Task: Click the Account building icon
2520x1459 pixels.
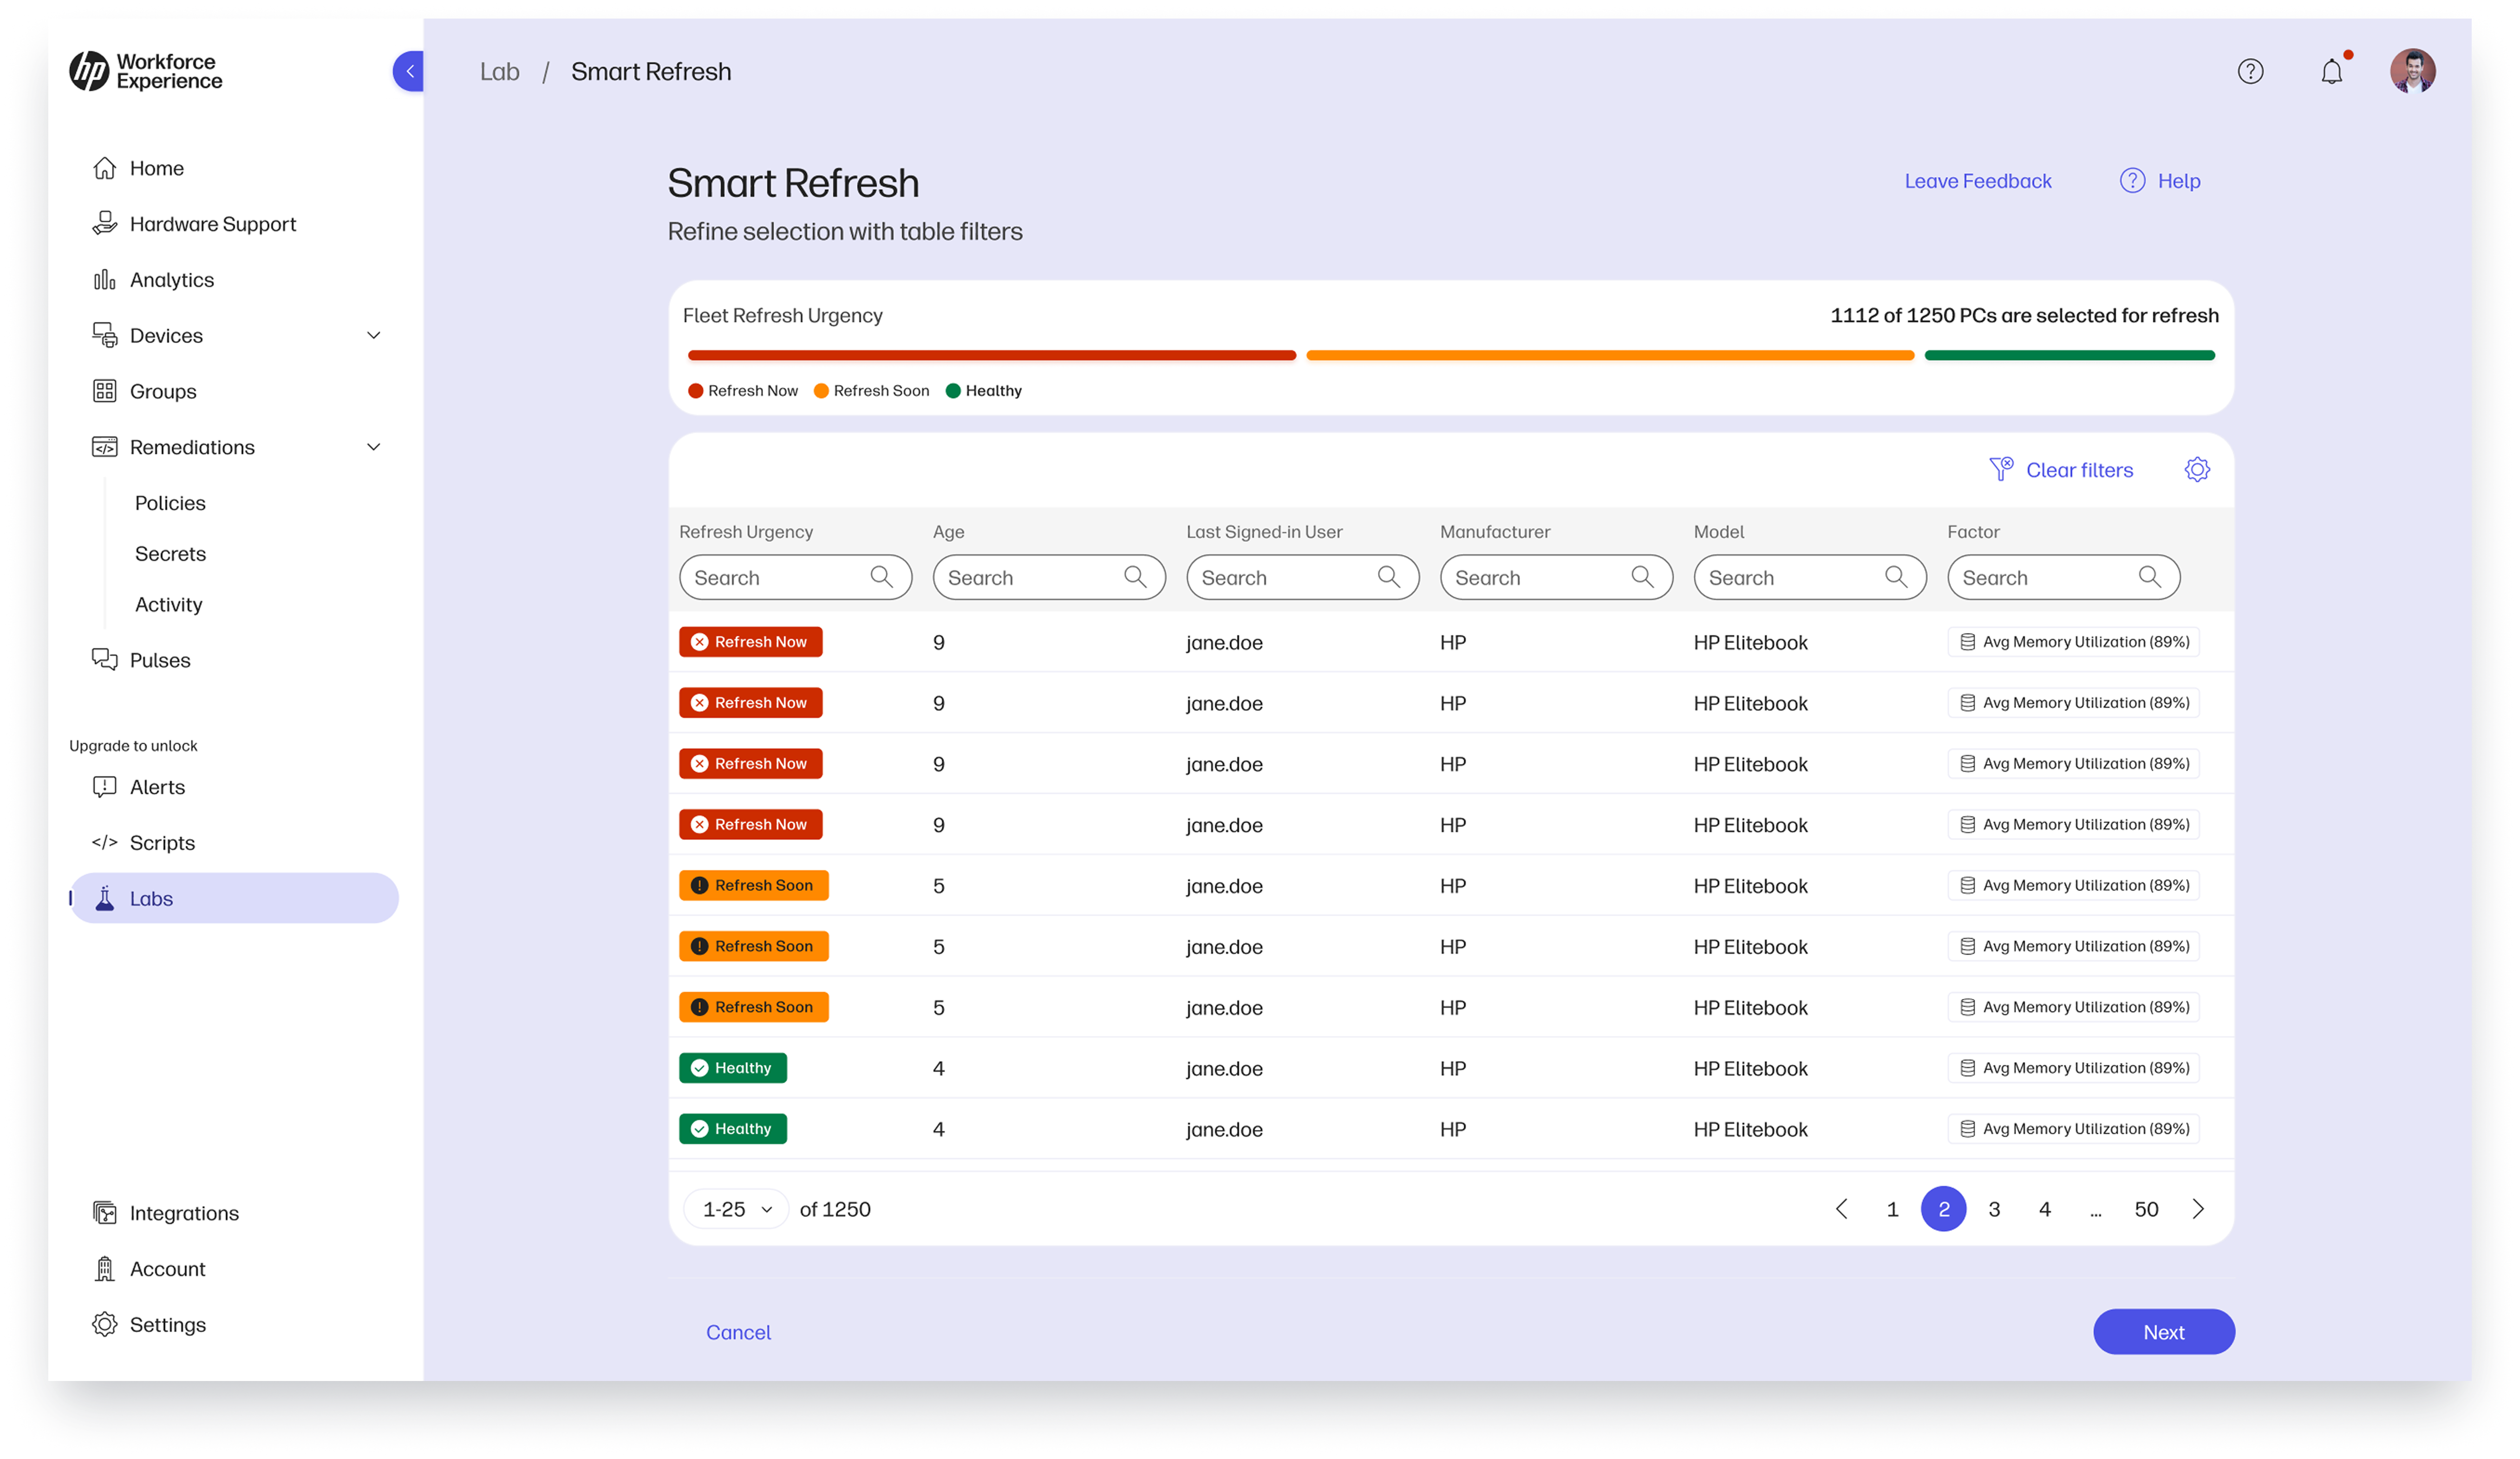Action: pos(105,1269)
